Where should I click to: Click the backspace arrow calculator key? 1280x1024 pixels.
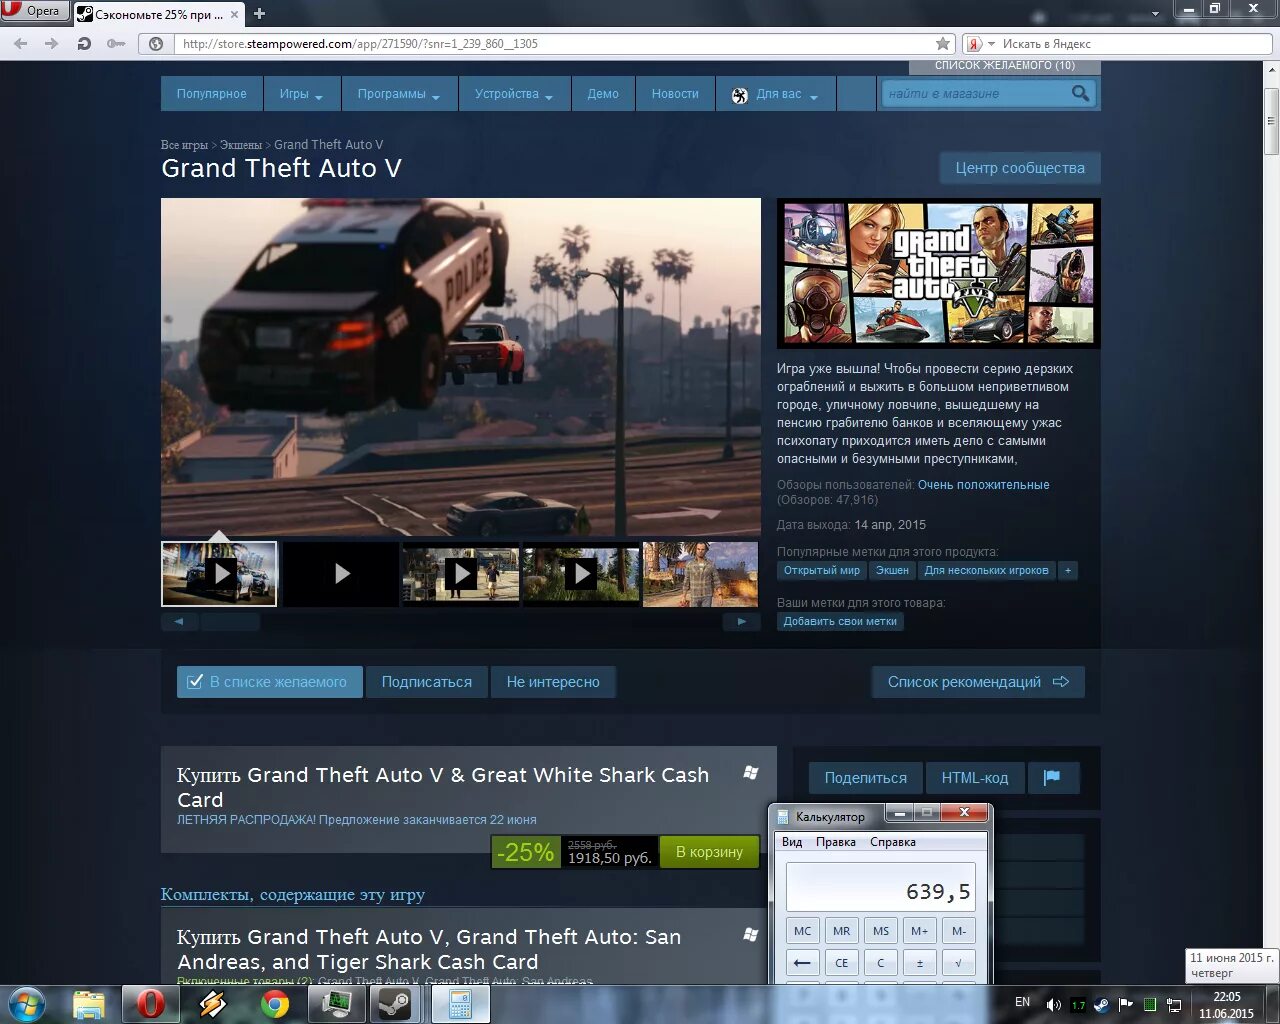(802, 963)
